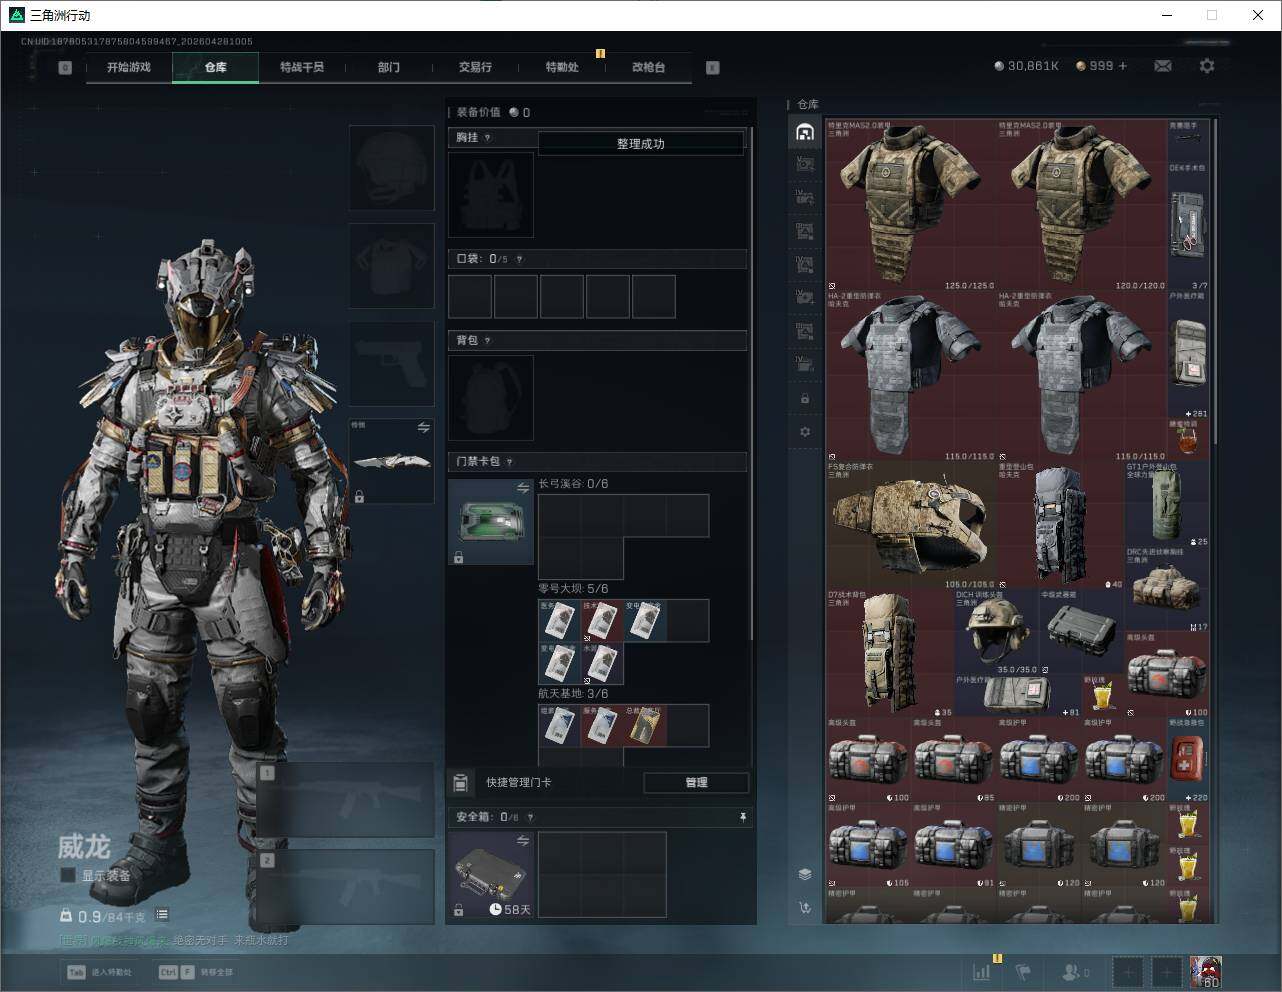Viewport: 1282px width, 992px height.
Task: Toggle the 显示装备 checkbox
Action: coord(68,875)
